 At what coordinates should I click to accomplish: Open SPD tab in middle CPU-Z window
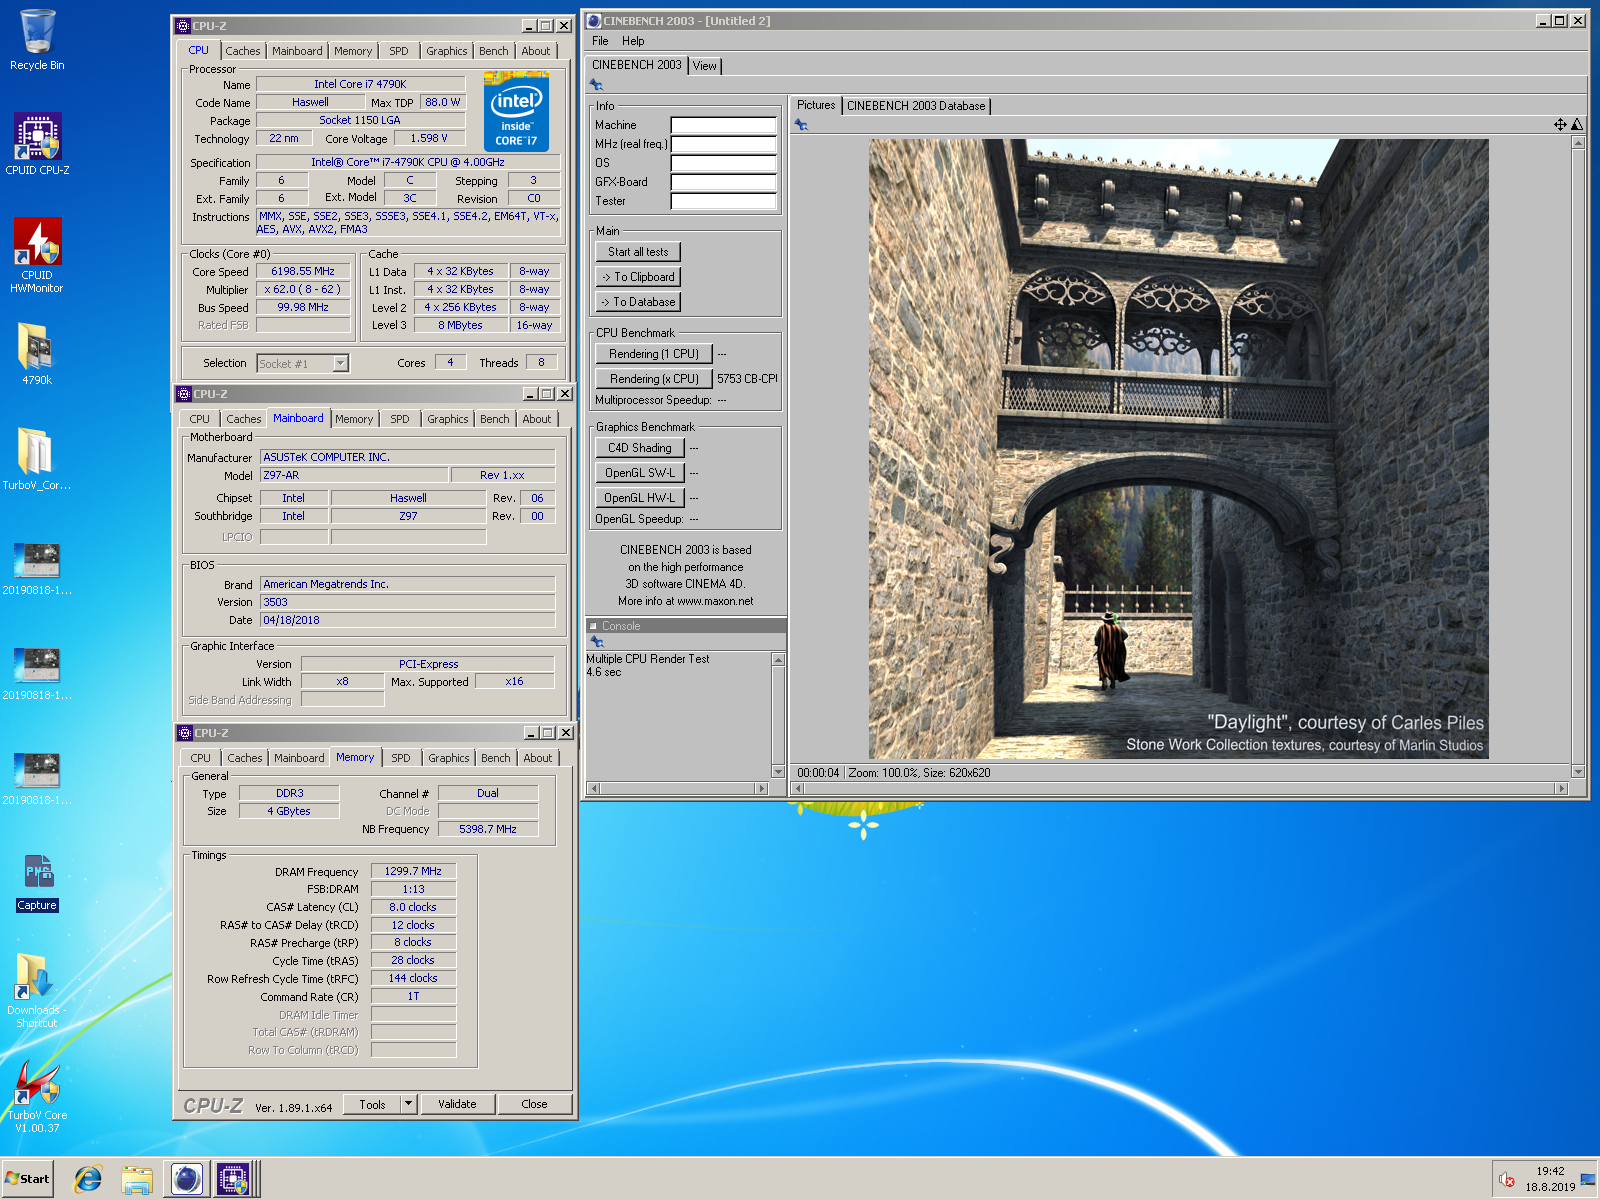(x=400, y=419)
